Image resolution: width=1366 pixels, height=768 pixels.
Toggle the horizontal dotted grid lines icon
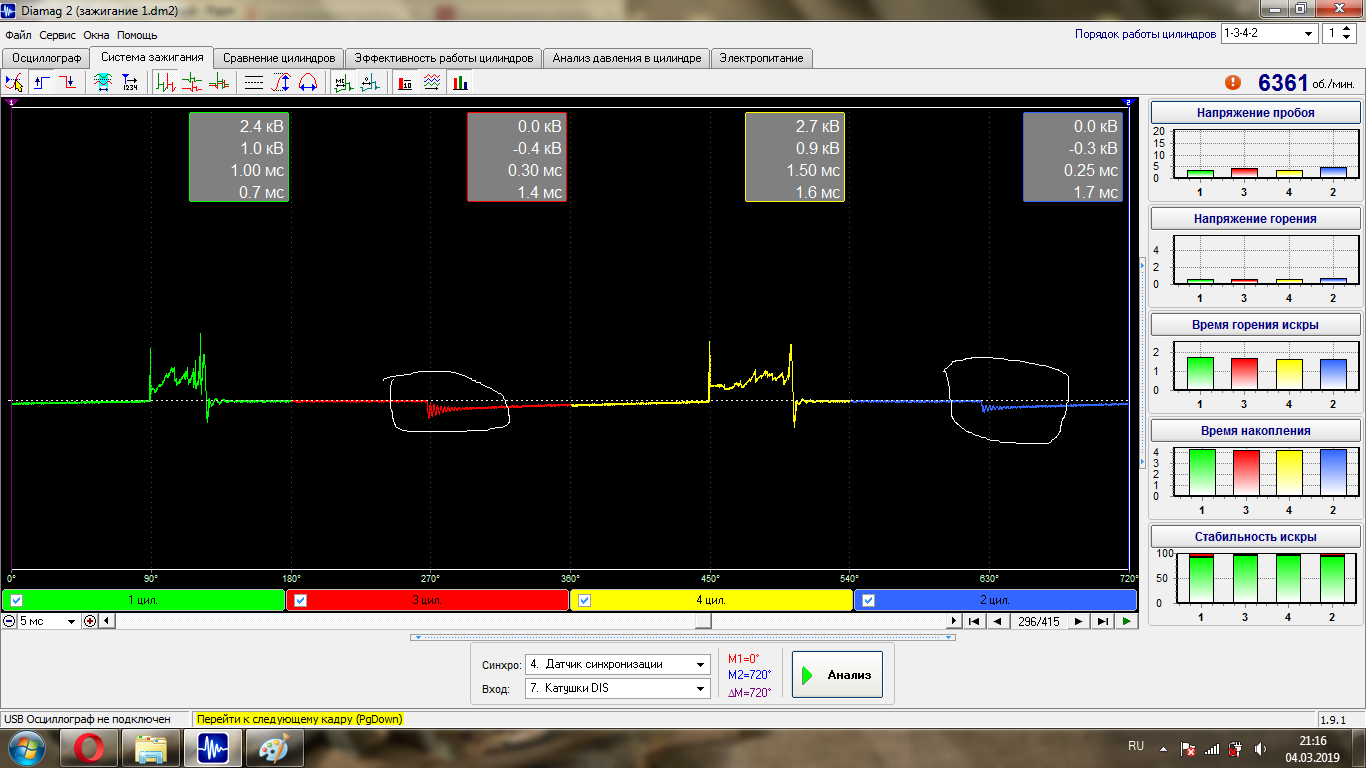tap(254, 83)
